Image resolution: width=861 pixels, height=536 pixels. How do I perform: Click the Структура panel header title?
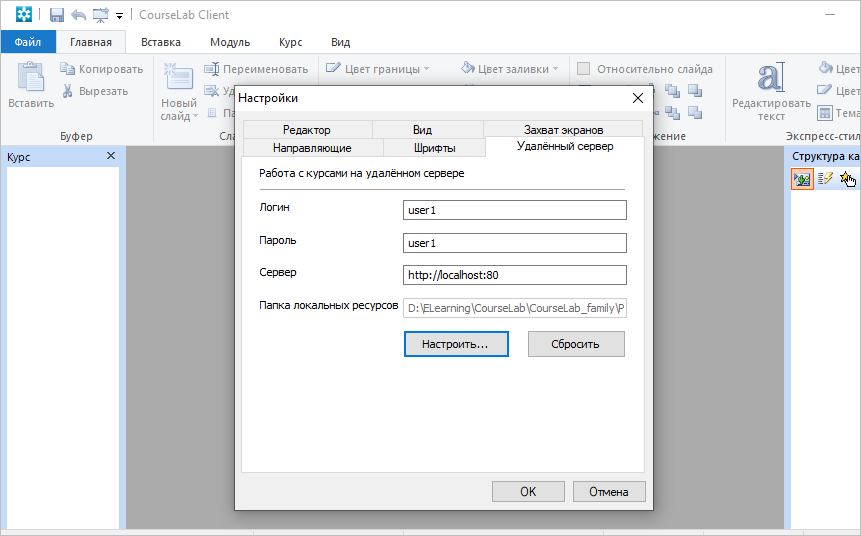(x=825, y=157)
